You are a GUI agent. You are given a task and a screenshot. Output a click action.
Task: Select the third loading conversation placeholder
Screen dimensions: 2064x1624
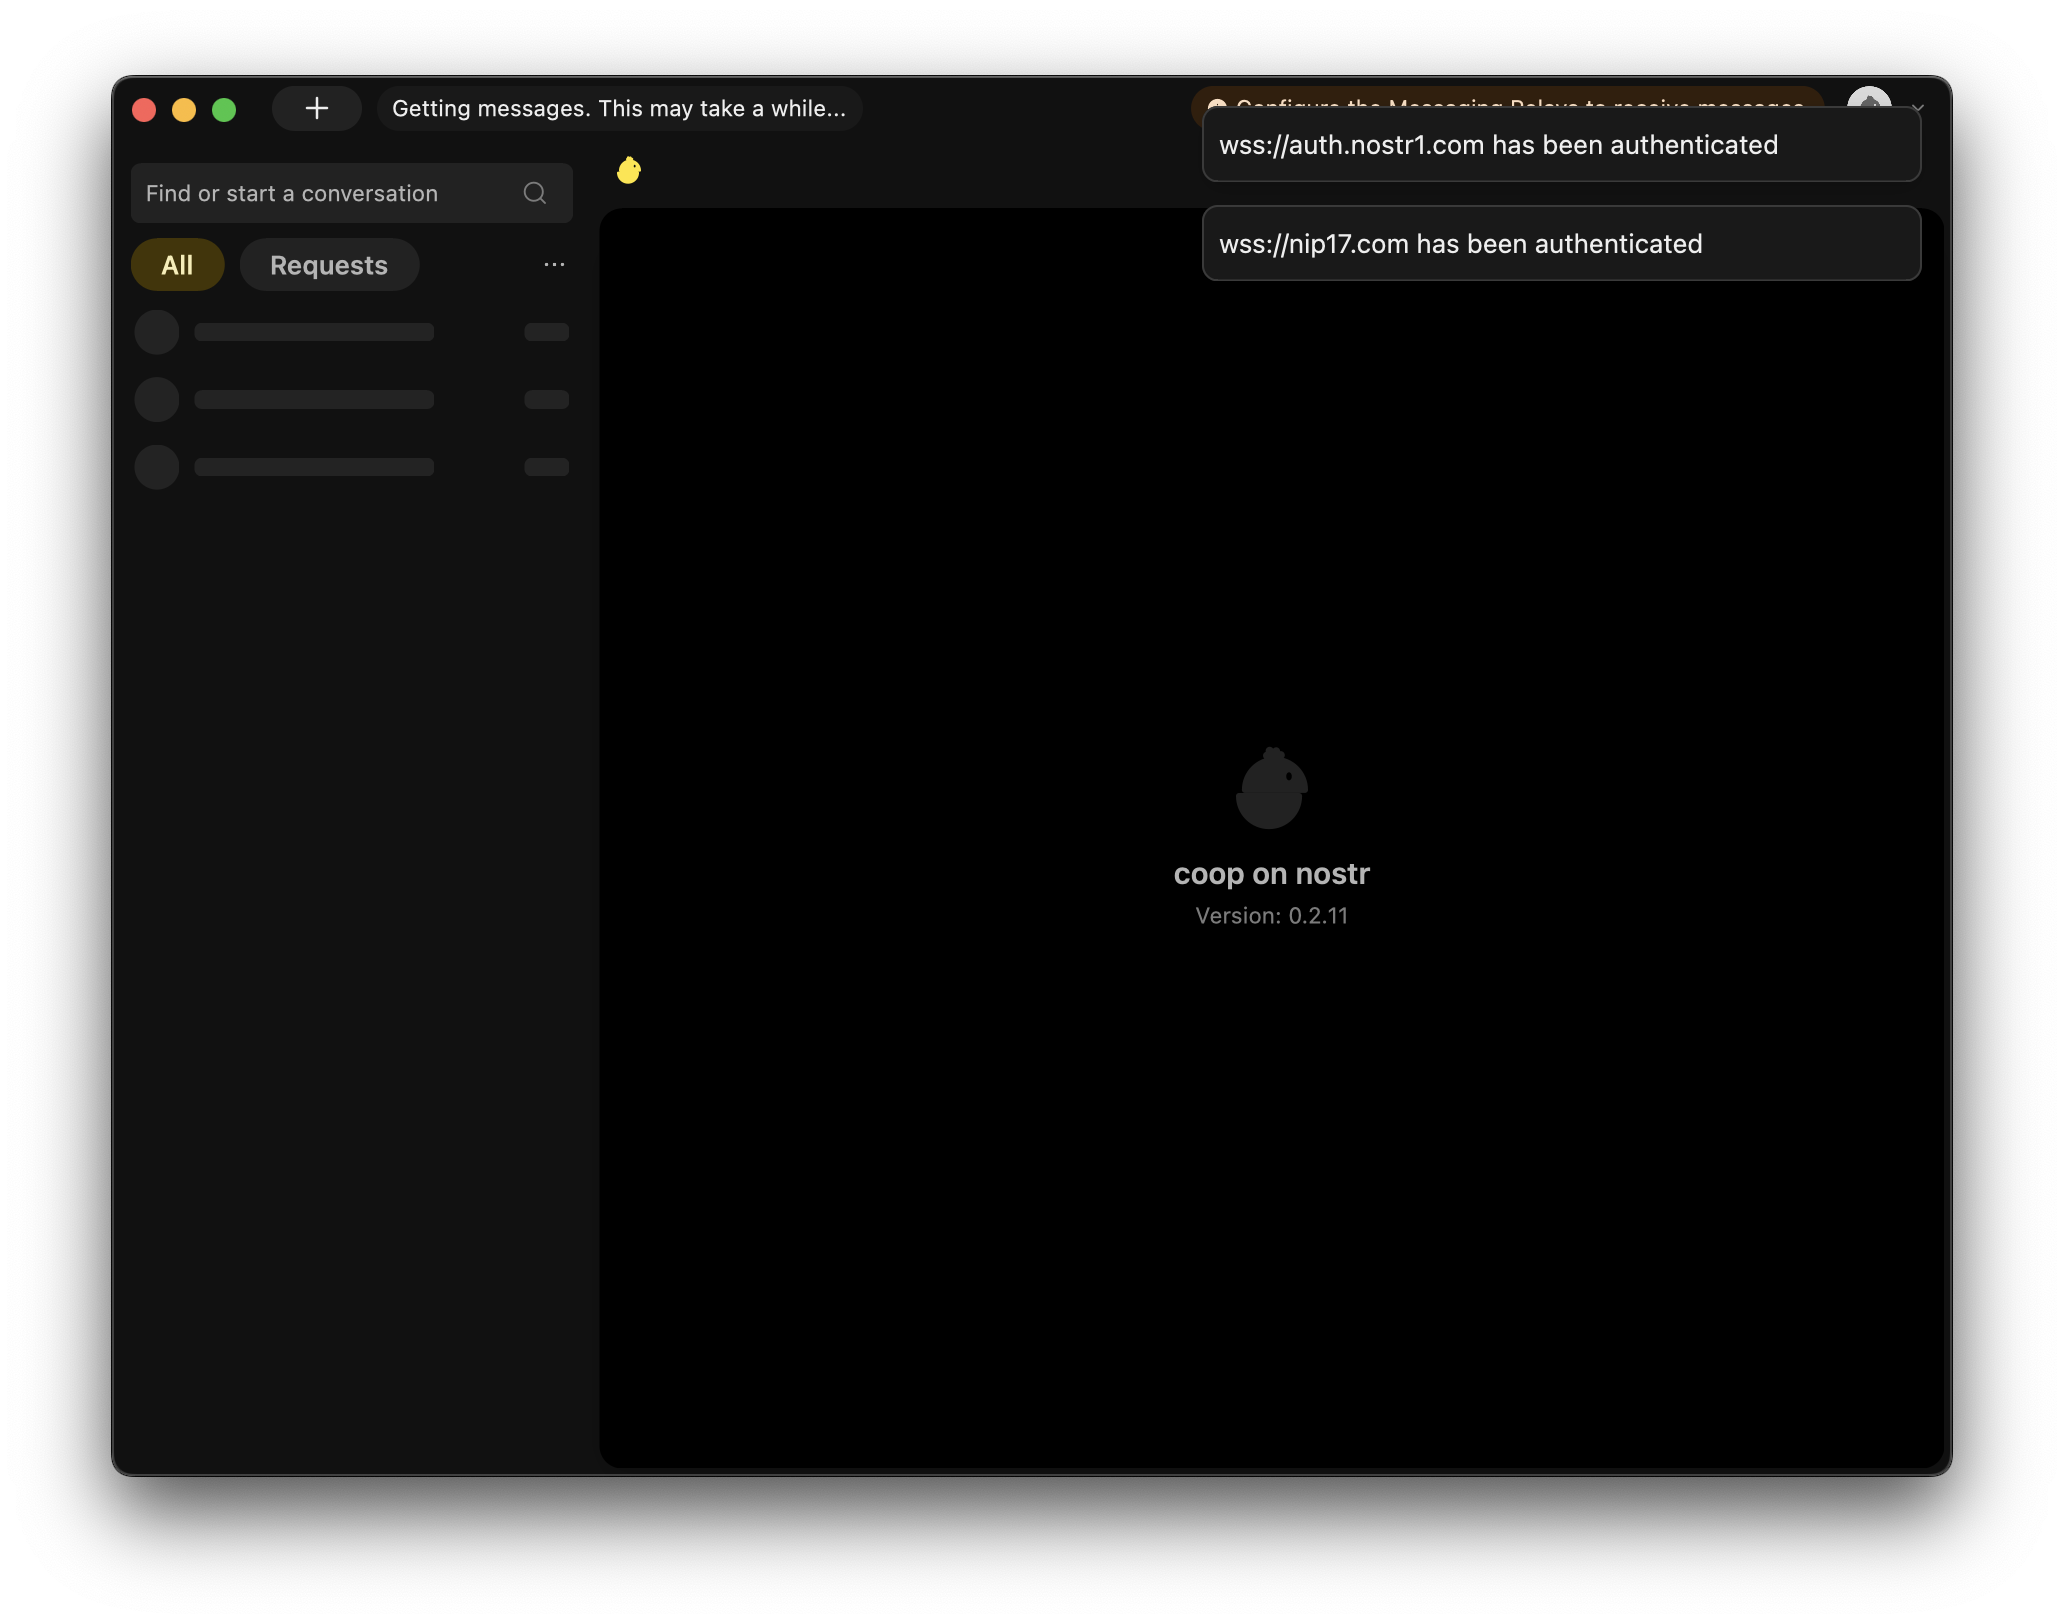[351, 467]
